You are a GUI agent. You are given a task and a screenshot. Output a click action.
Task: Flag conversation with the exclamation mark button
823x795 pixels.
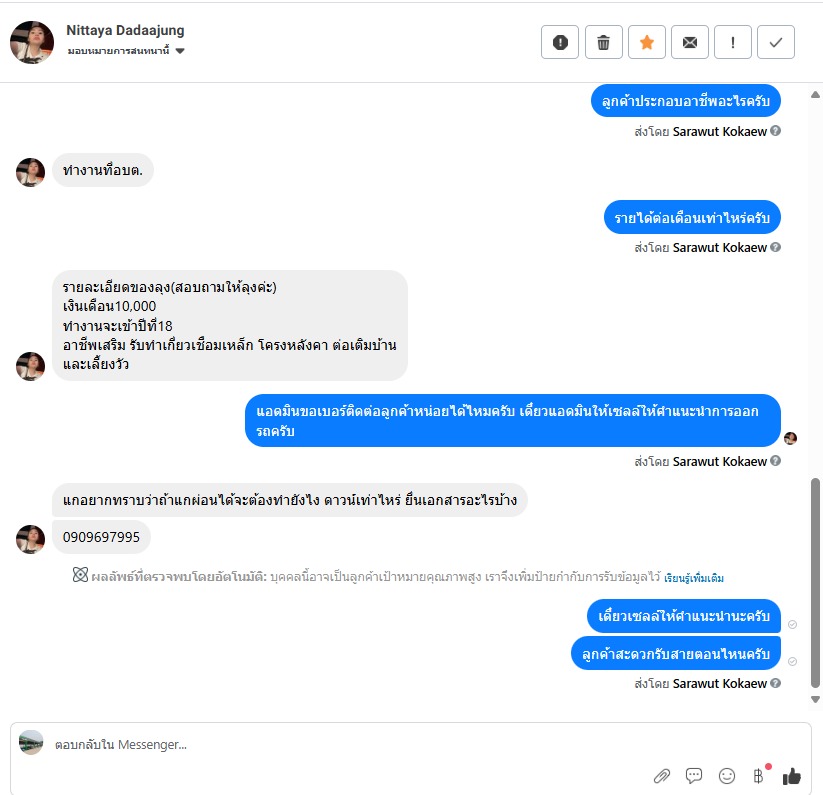point(733,42)
